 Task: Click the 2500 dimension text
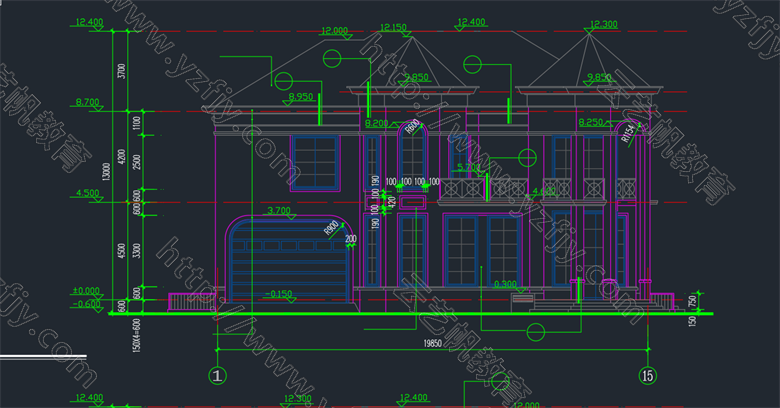pyautogui.click(x=136, y=162)
